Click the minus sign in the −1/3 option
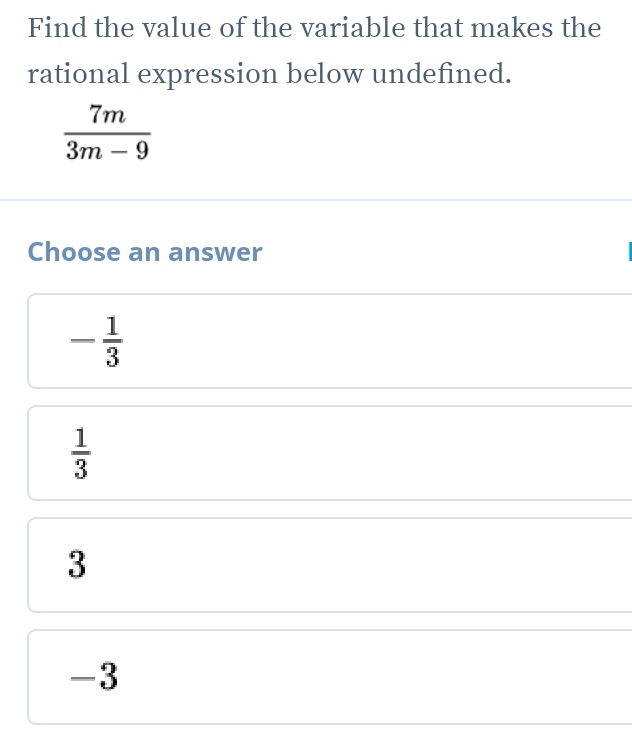632x735 pixels. 81,340
